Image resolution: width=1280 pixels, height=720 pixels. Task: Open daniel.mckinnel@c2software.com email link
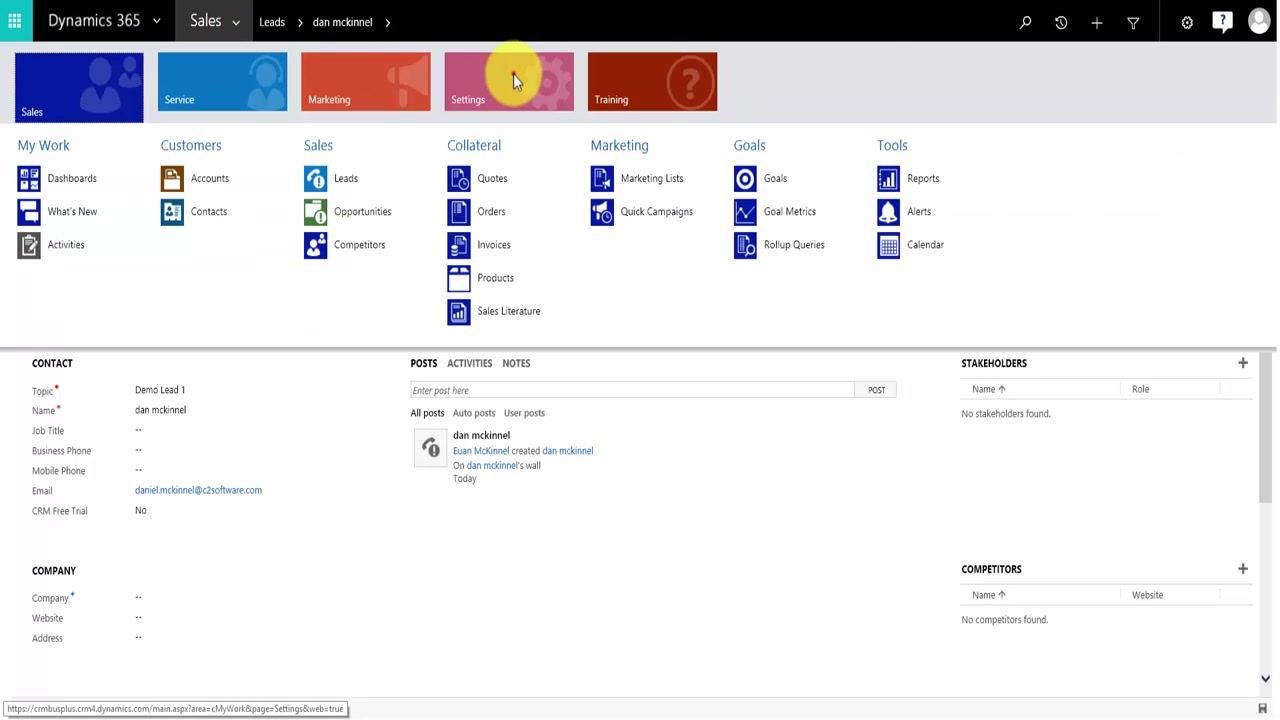pos(198,490)
